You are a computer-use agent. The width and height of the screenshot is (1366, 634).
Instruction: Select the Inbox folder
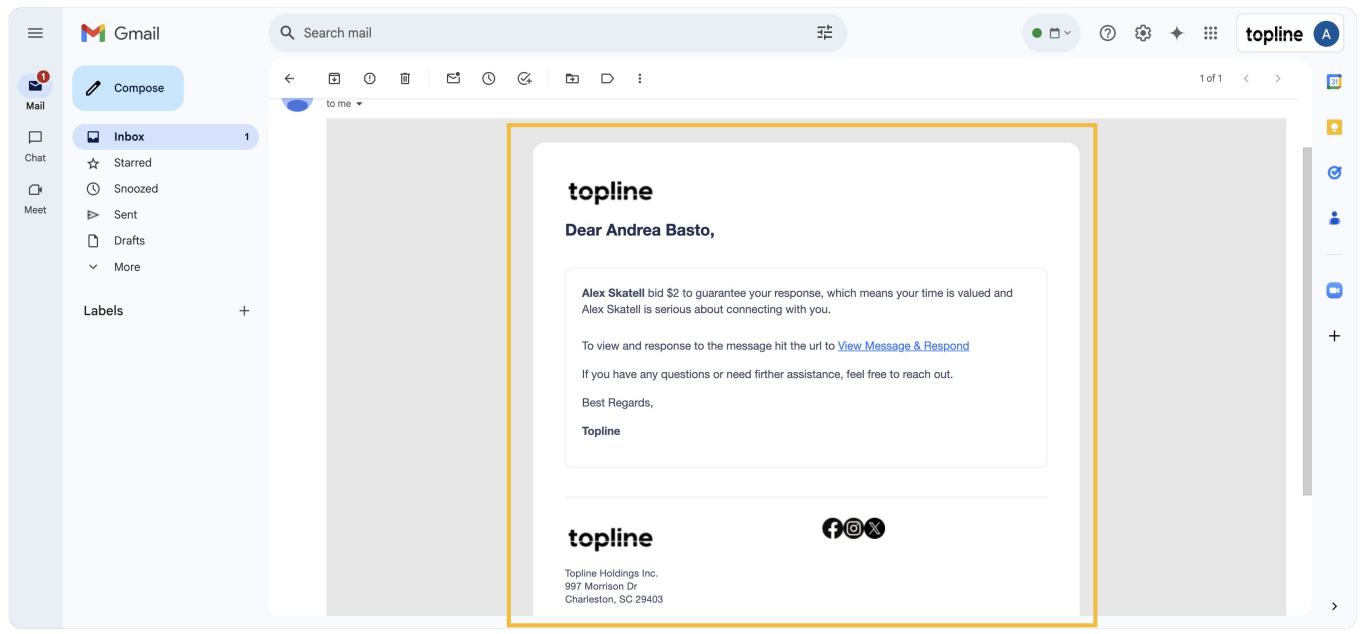165,137
